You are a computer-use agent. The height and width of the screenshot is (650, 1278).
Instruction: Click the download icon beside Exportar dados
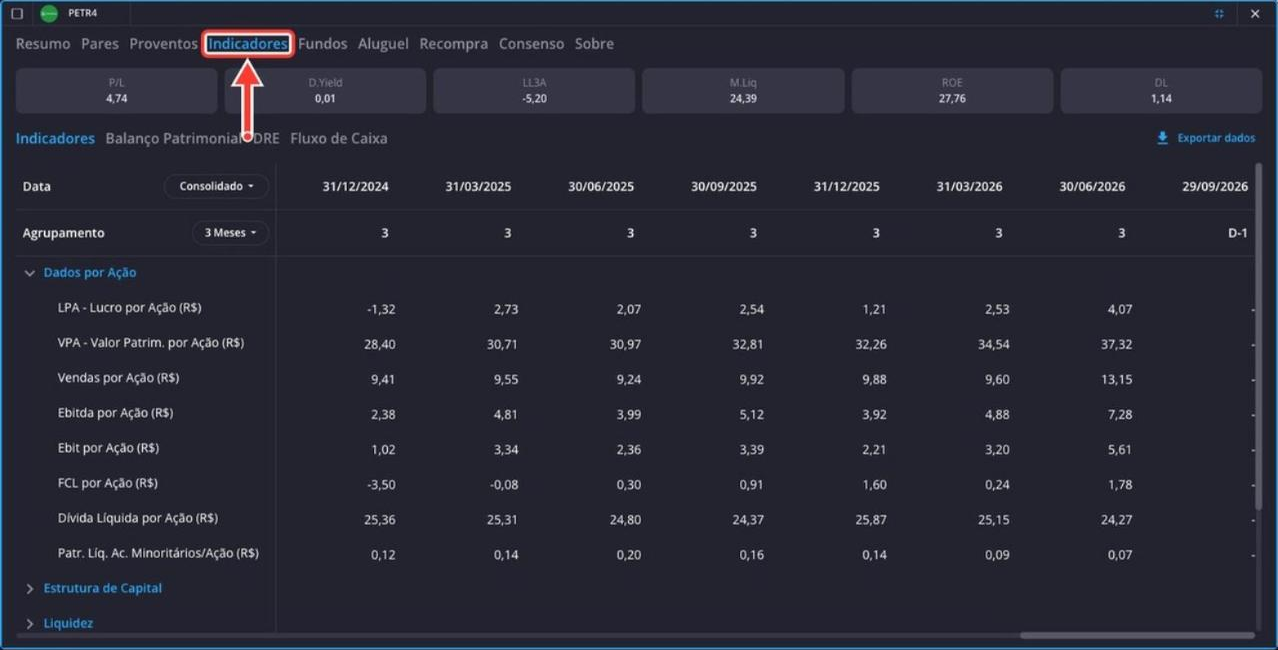1162,138
